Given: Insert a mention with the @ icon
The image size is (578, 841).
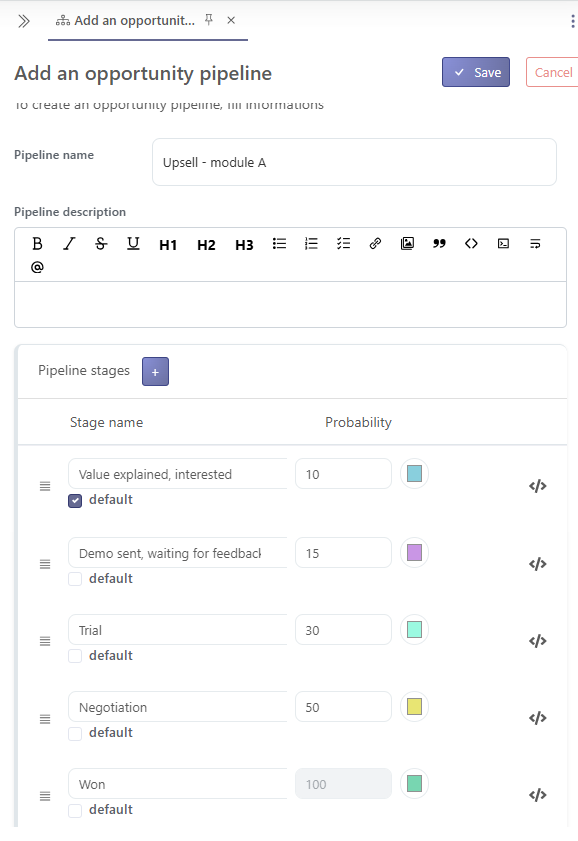Looking at the screenshot, I should [x=37, y=267].
